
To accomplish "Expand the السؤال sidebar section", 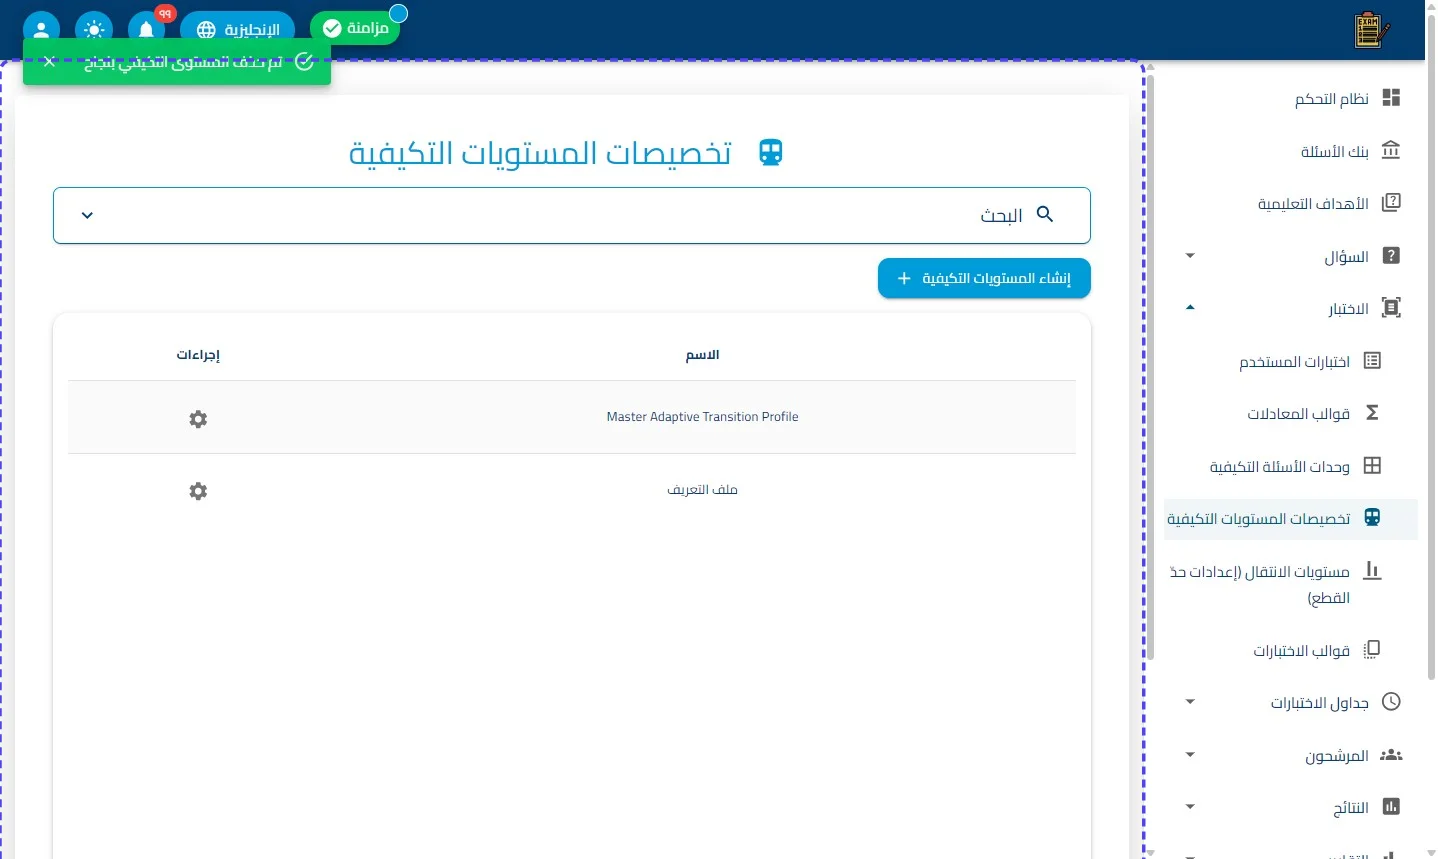I will [1190, 256].
